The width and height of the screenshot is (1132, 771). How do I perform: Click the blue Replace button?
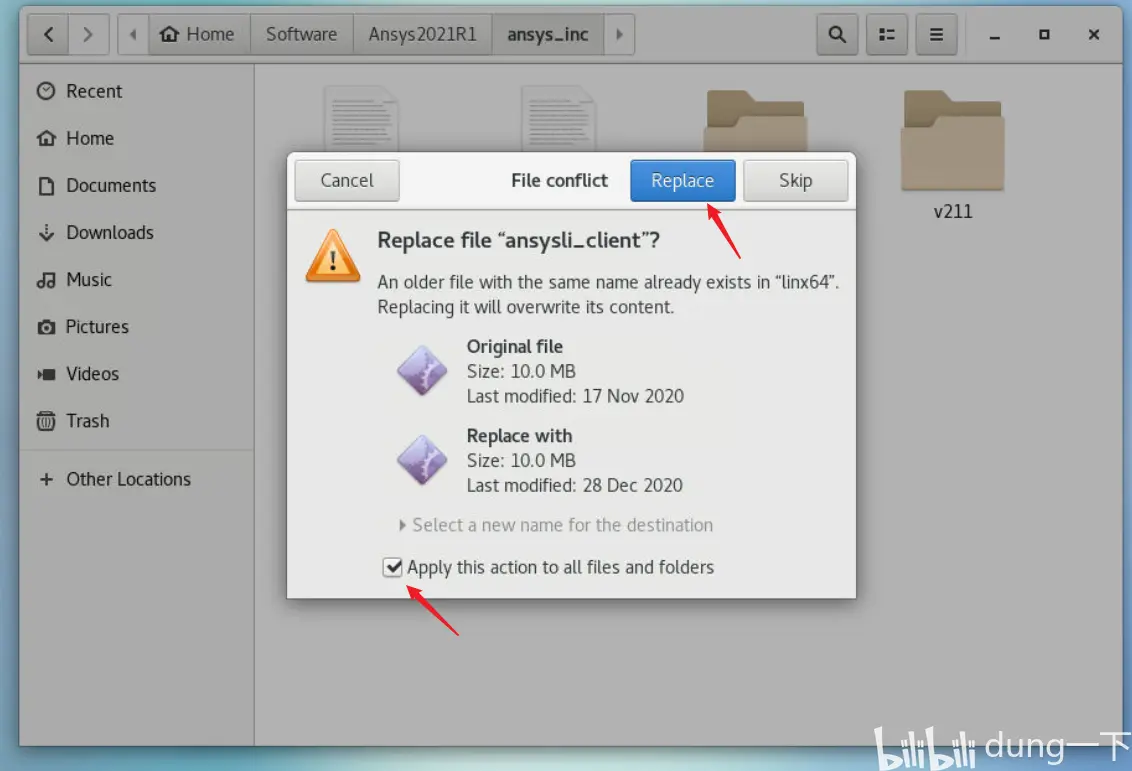point(682,180)
